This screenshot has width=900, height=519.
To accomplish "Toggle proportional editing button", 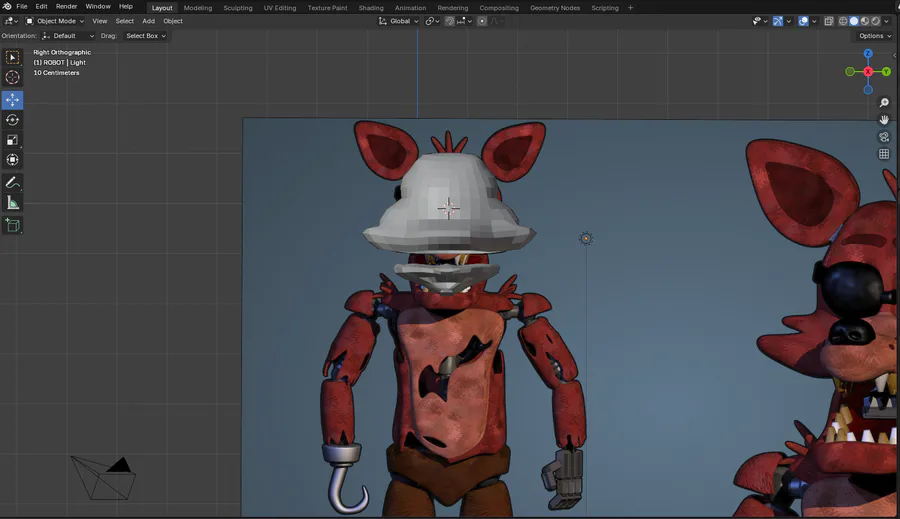I will (x=482, y=21).
